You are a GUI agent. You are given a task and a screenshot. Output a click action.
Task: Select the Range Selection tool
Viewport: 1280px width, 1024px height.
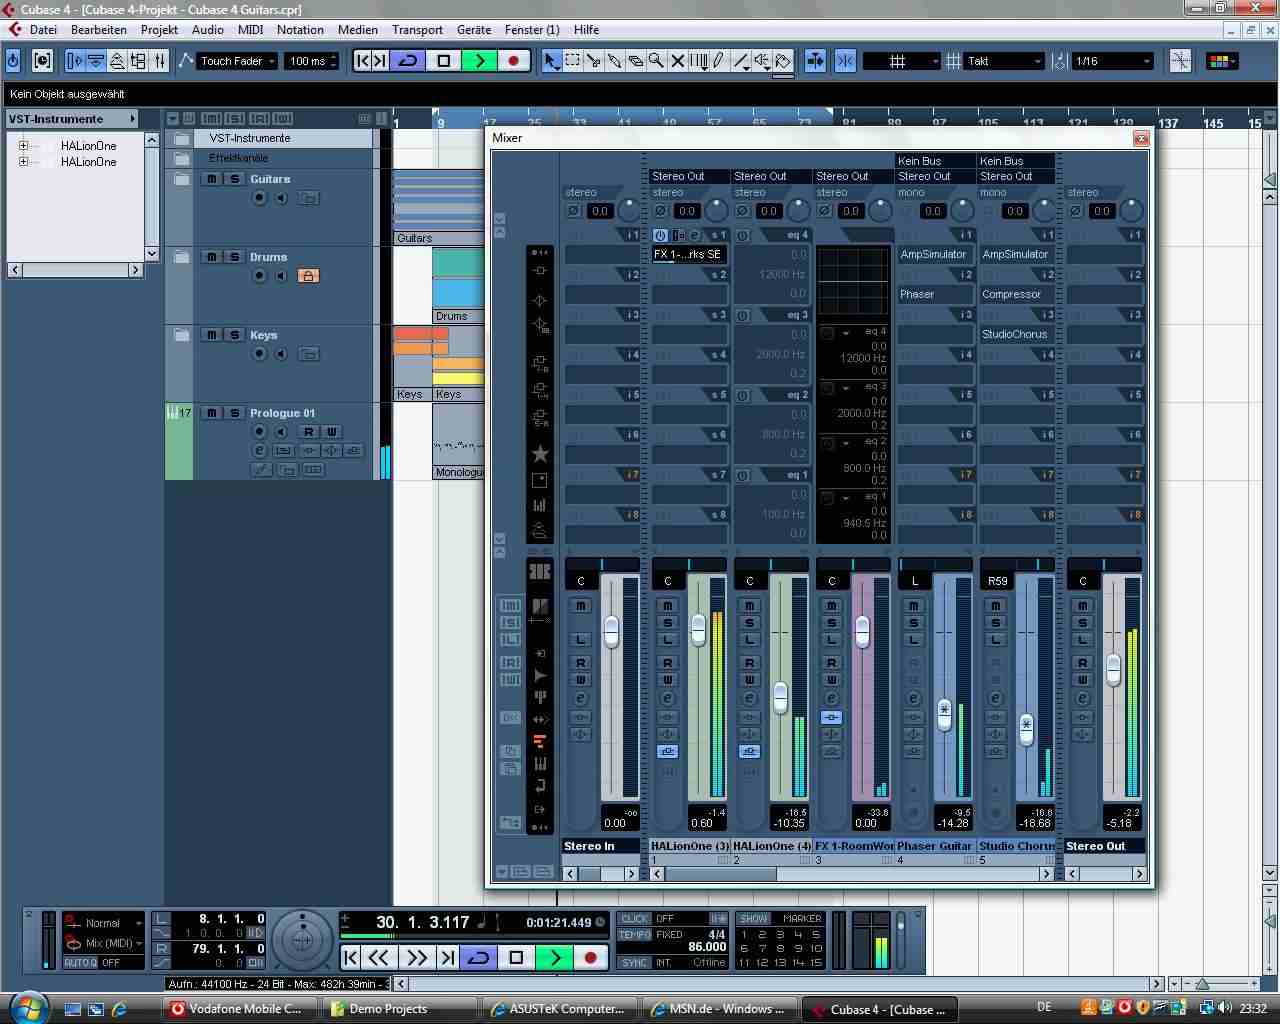pos(572,61)
